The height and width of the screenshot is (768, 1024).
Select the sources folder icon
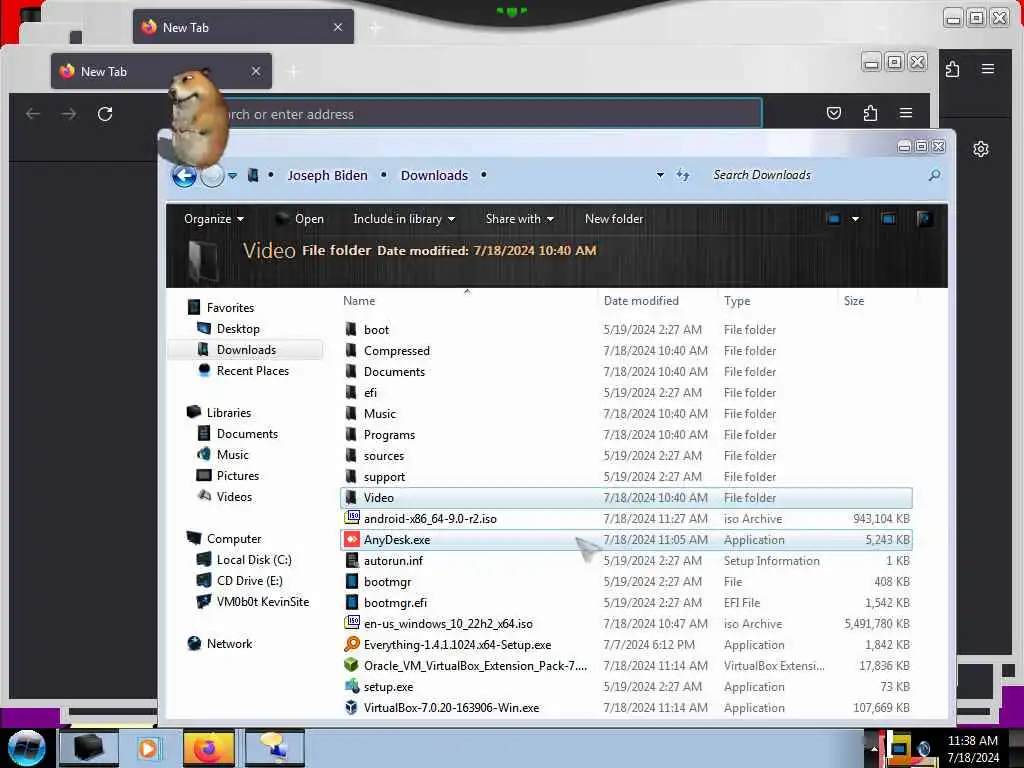351,456
